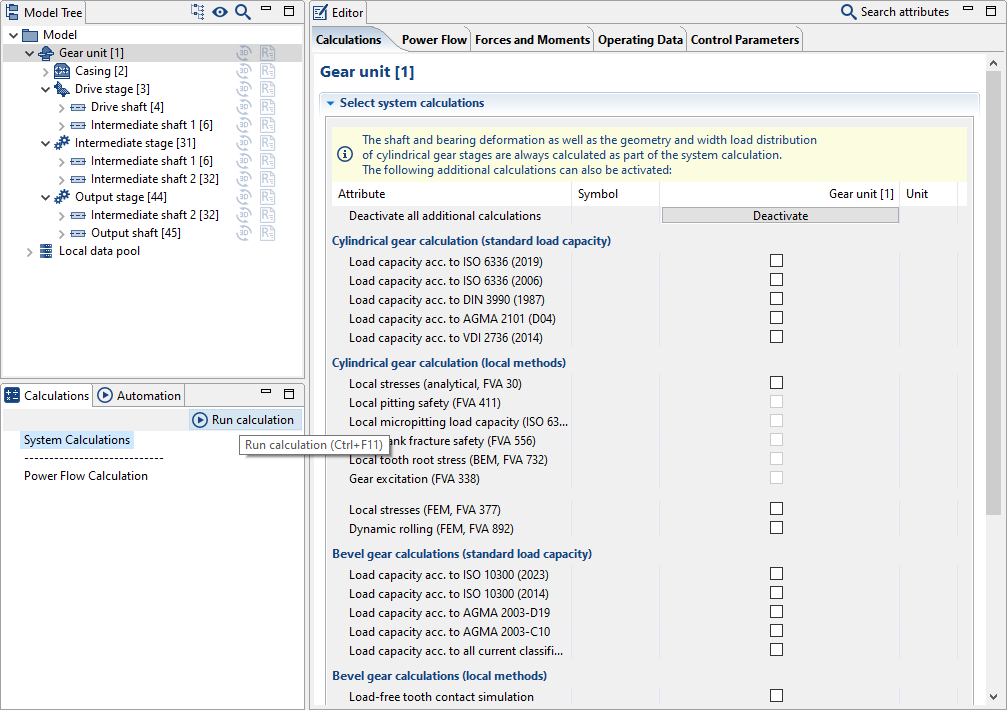
Task: Click the Deactivate button
Action: [x=780, y=215]
